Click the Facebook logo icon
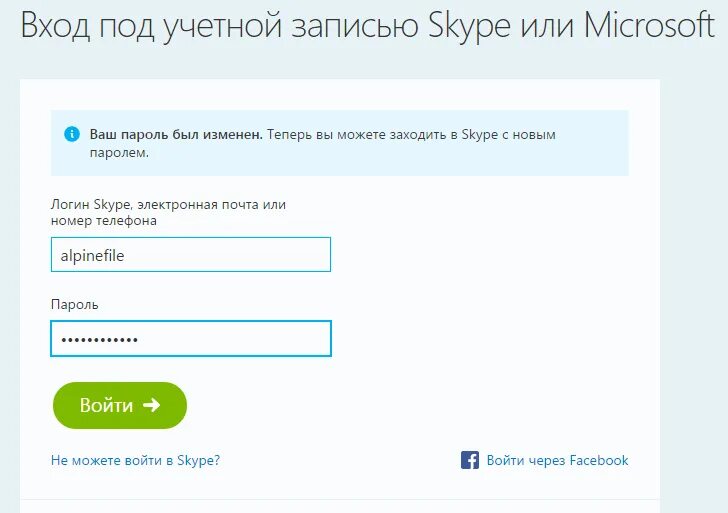This screenshot has width=728, height=513. (x=470, y=460)
